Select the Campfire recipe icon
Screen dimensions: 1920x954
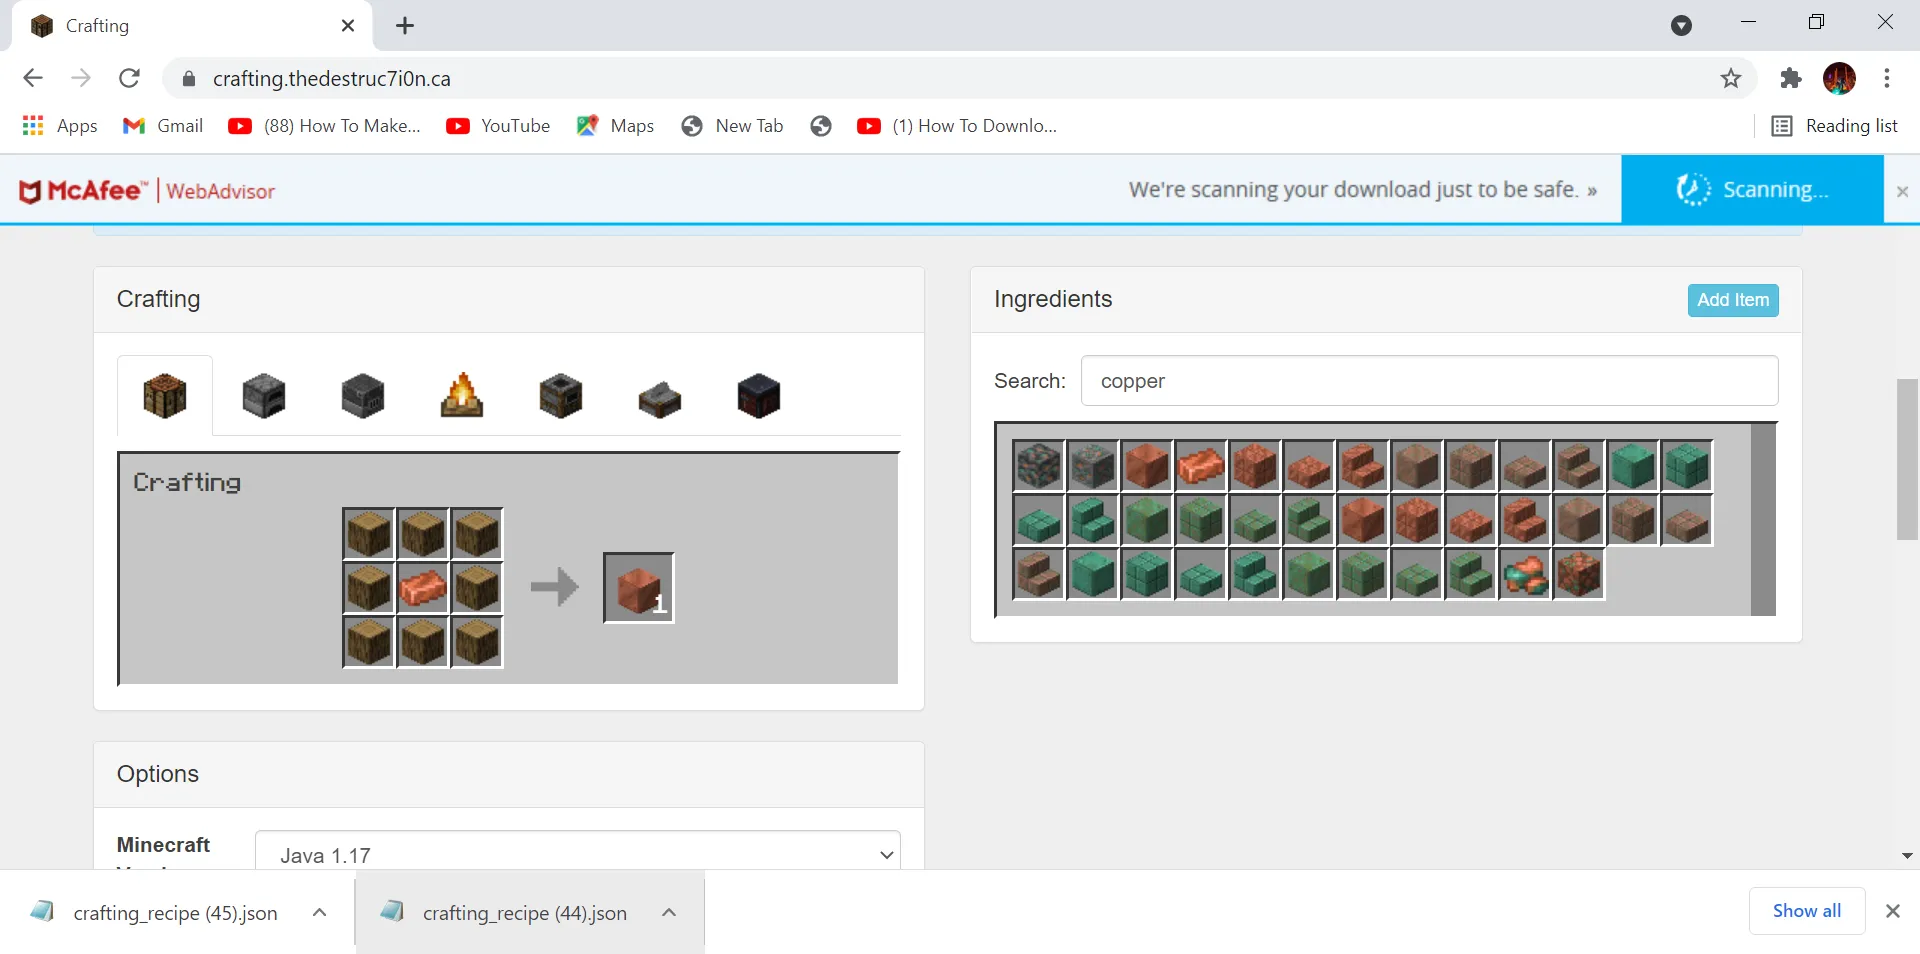coord(461,396)
